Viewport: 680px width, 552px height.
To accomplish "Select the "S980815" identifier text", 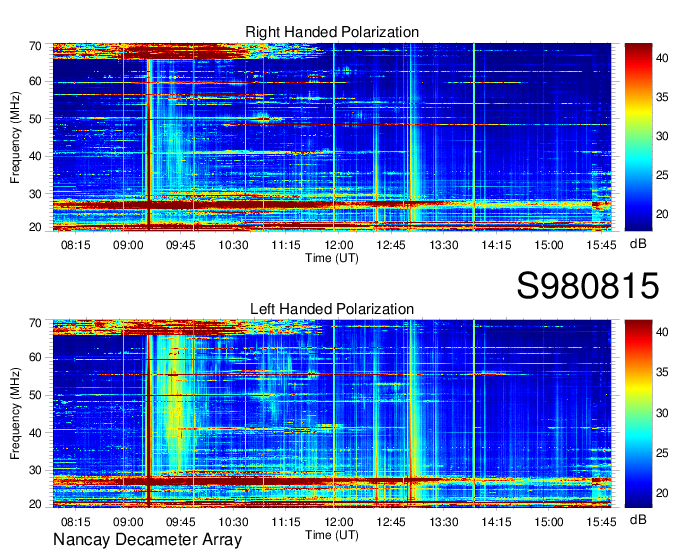I will pyautogui.click(x=588, y=286).
